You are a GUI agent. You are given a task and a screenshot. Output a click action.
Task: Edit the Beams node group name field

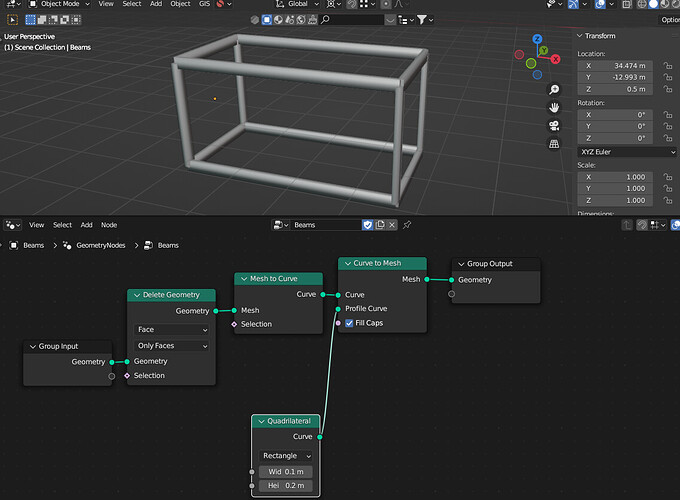pos(326,225)
